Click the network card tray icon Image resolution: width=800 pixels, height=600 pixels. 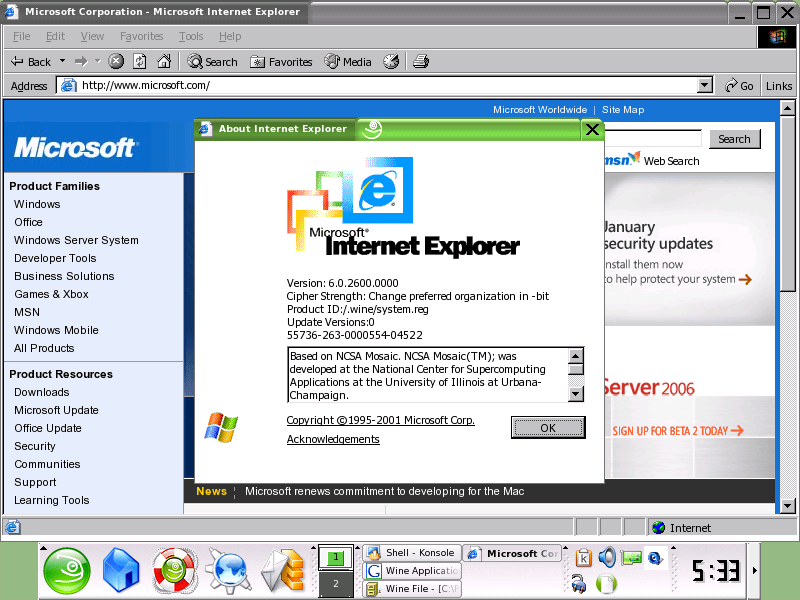(631, 558)
